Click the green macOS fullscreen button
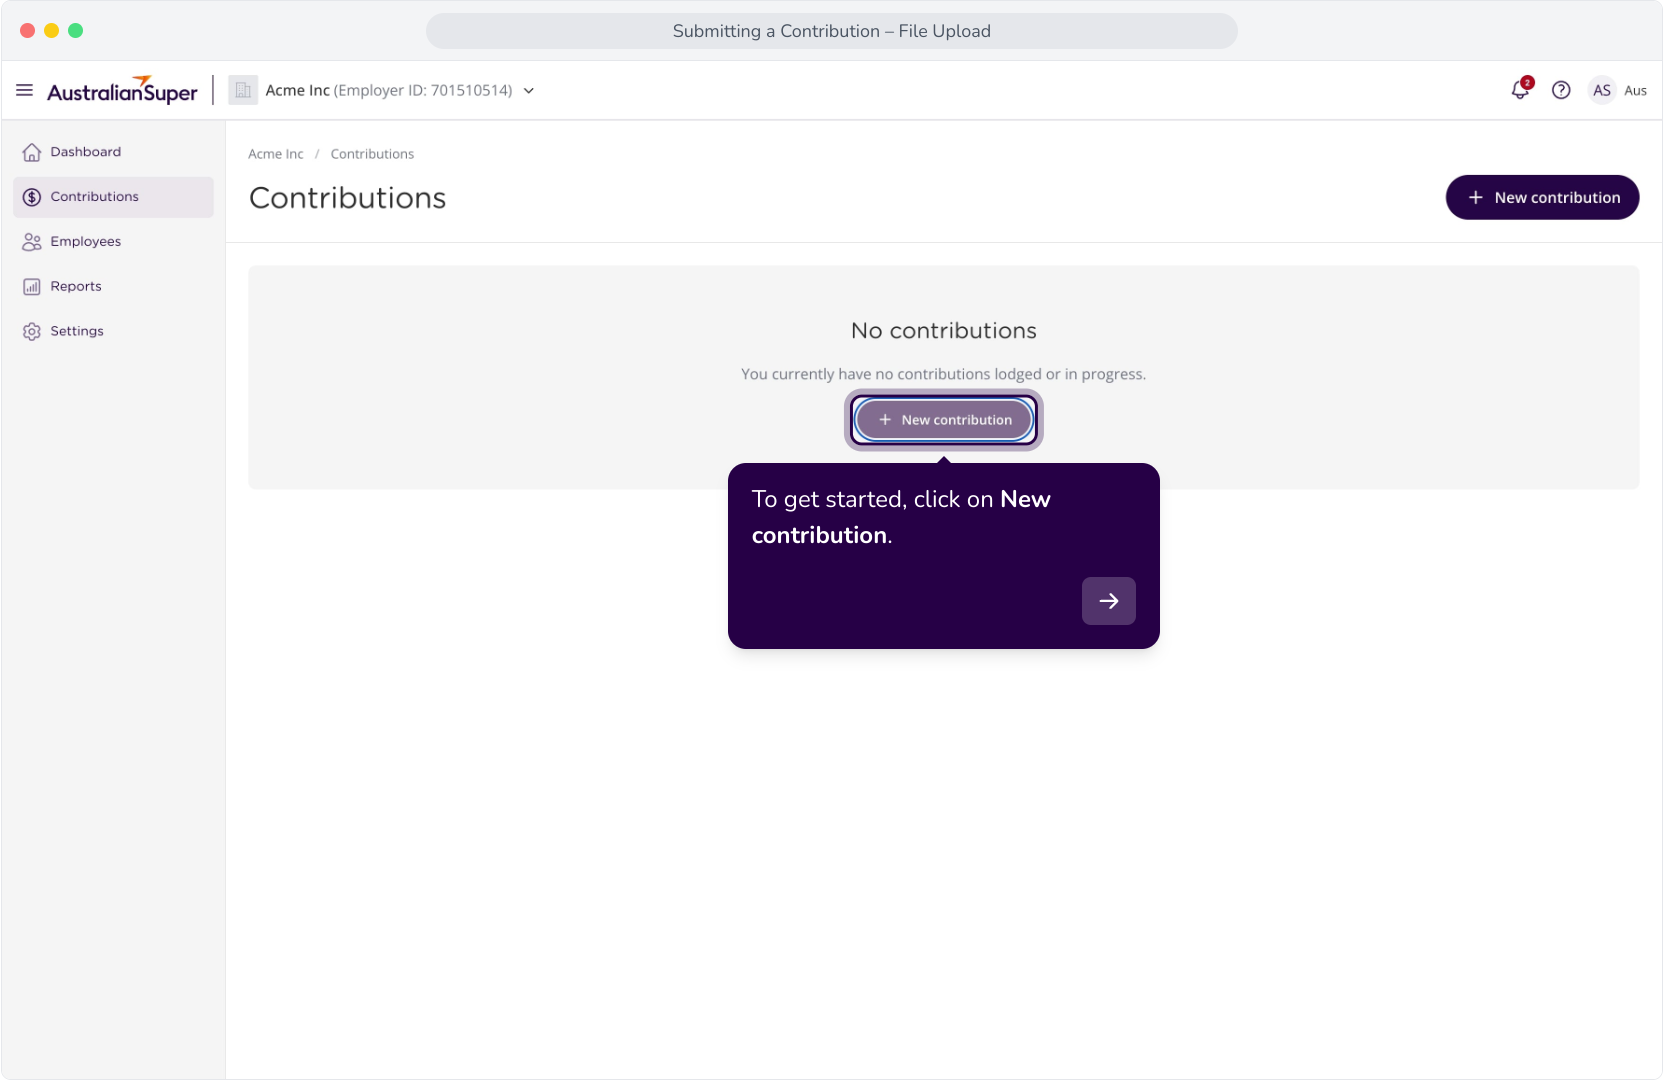The height and width of the screenshot is (1080, 1664). (75, 31)
